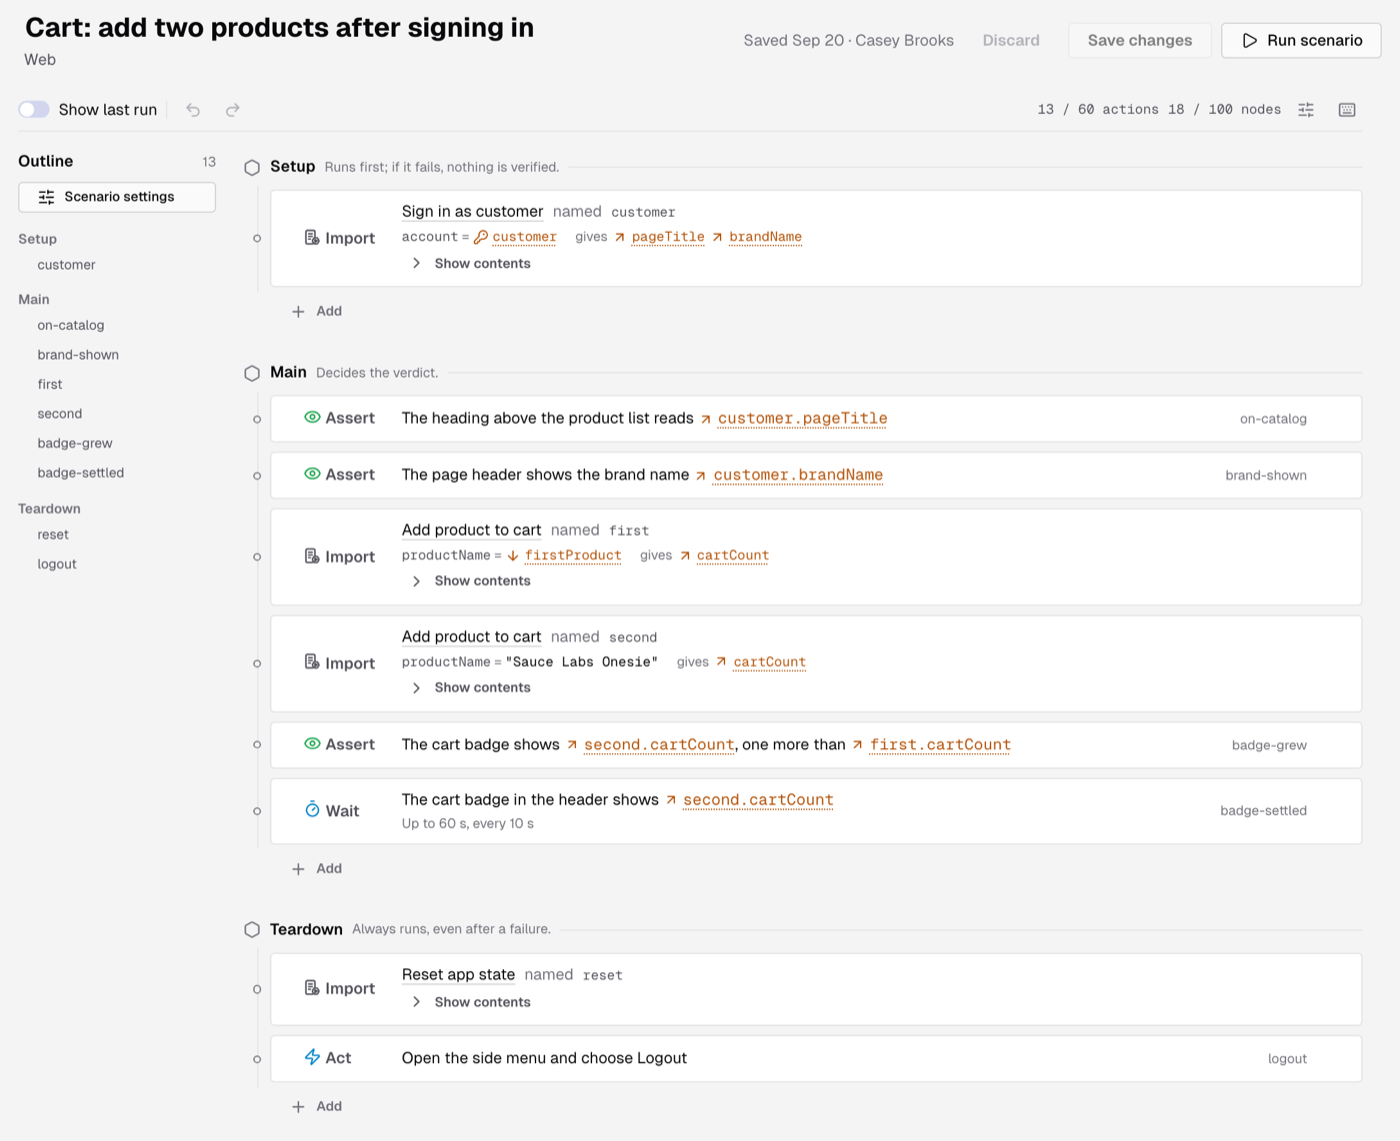1400x1141 pixels.
Task: Click the eye icon on on-catalog Assert
Action: click(x=312, y=418)
